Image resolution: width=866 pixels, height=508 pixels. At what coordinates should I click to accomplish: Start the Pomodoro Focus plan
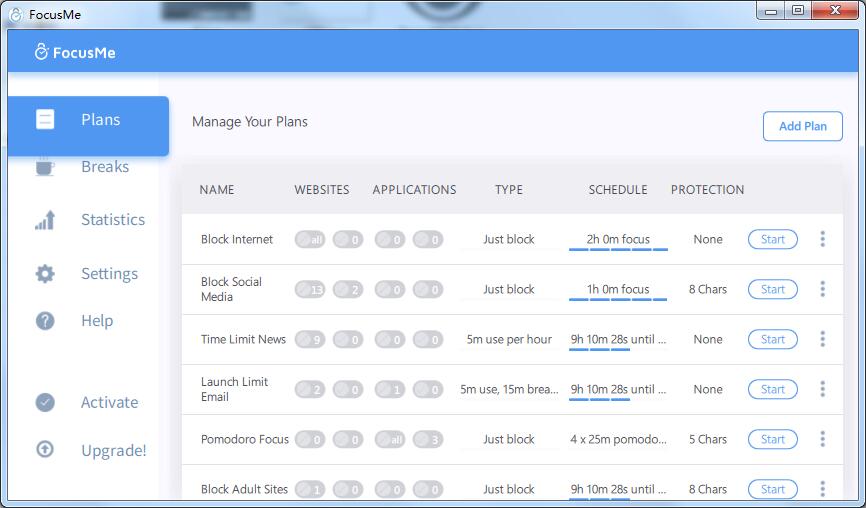click(773, 440)
